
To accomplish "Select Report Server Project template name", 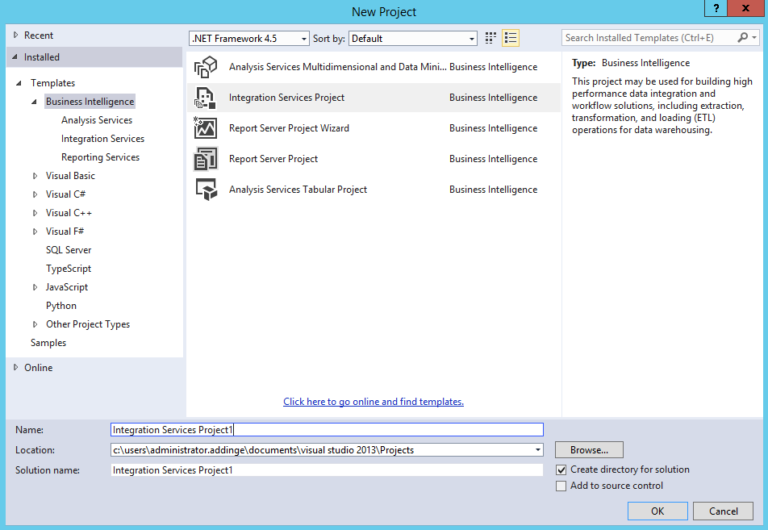I will [273, 159].
